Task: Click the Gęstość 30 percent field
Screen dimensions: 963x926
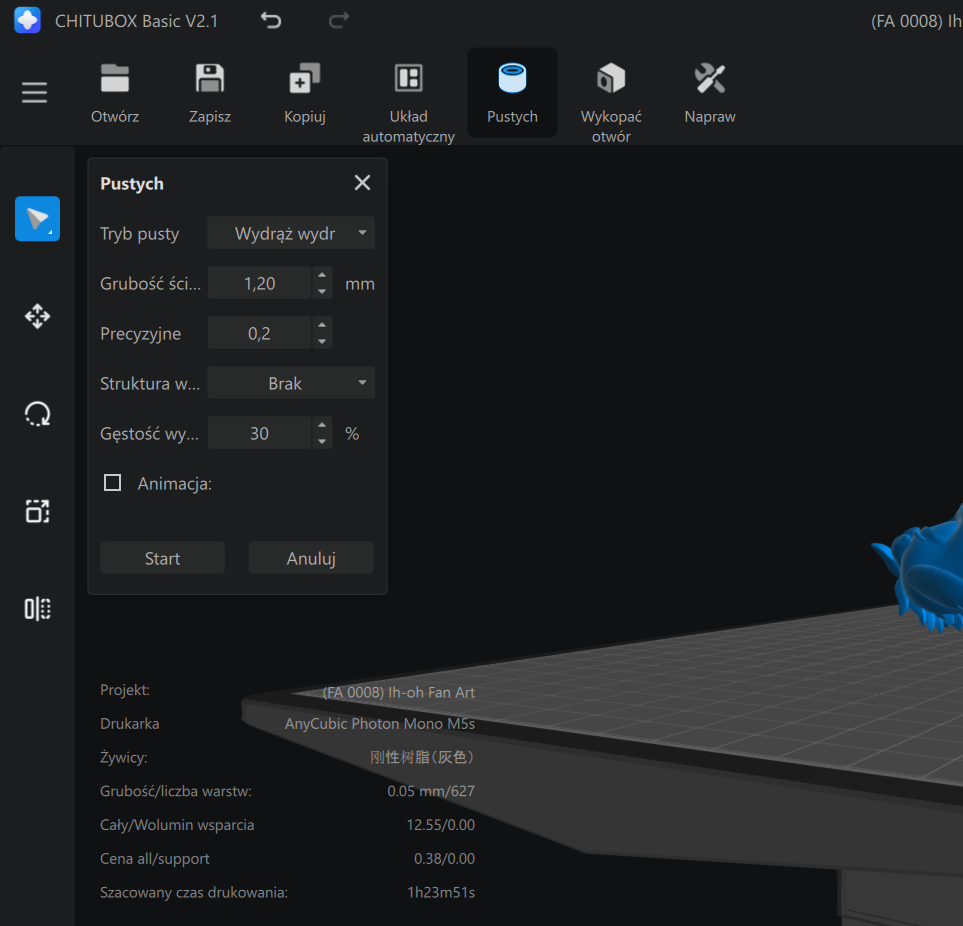Action: [x=259, y=433]
